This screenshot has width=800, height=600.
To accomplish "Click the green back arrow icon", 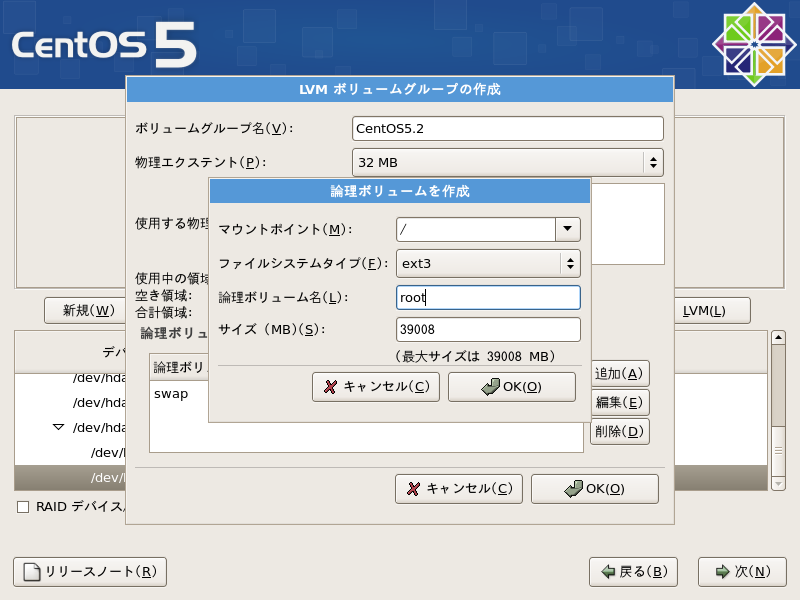I will tap(608, 571).
